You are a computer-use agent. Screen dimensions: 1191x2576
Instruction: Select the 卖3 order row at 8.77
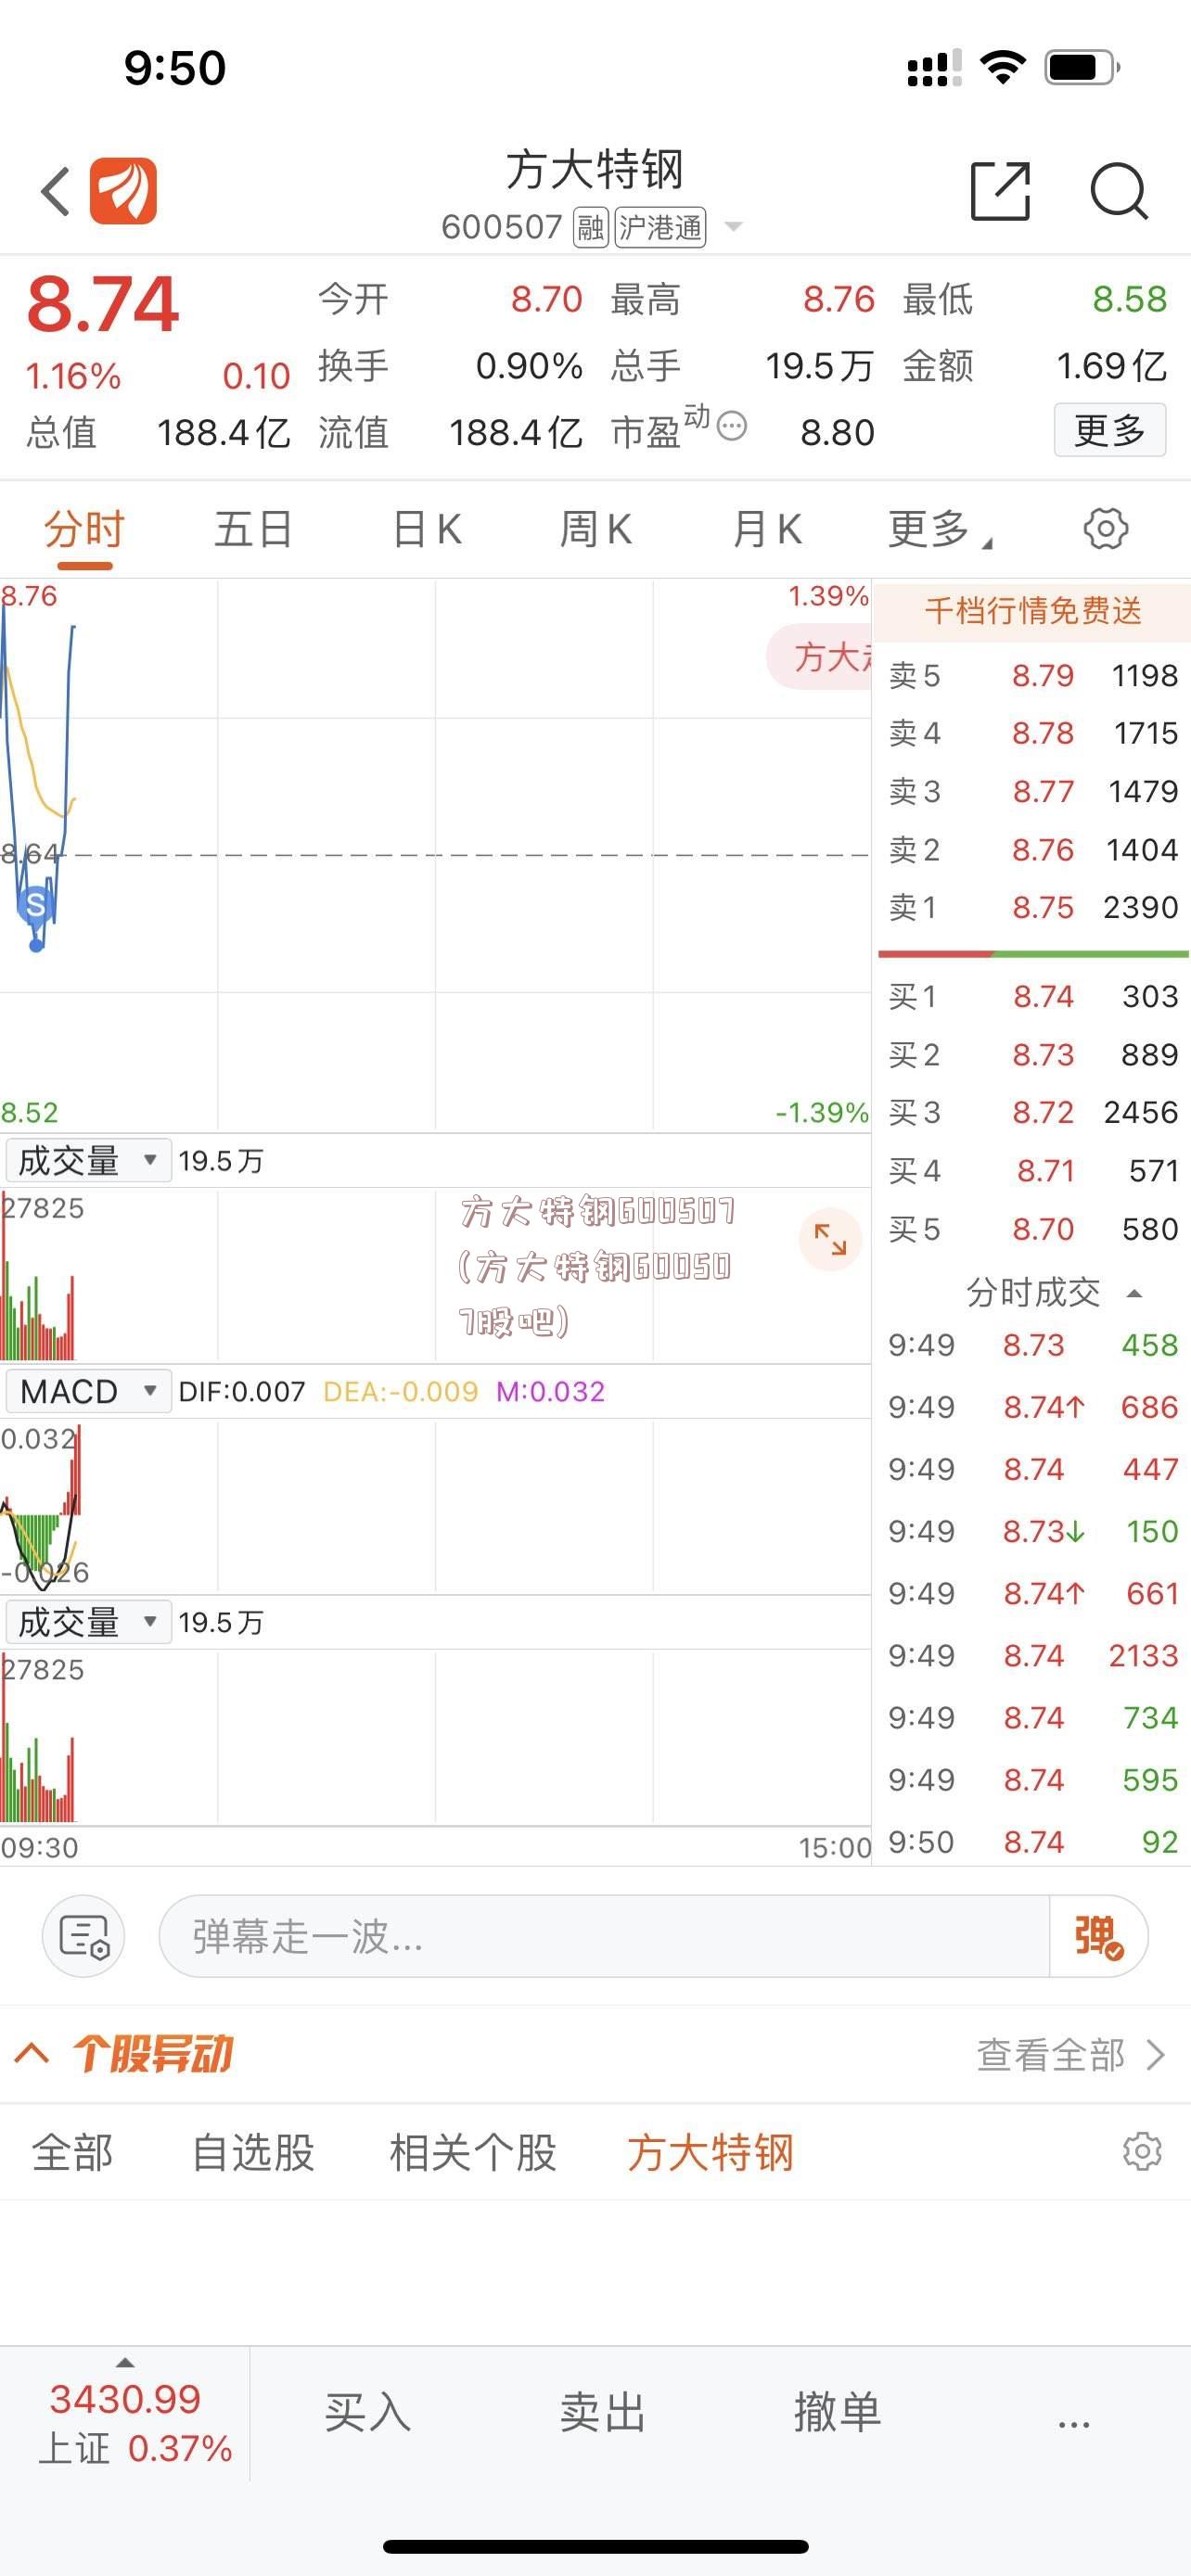tap(1032, 792)
